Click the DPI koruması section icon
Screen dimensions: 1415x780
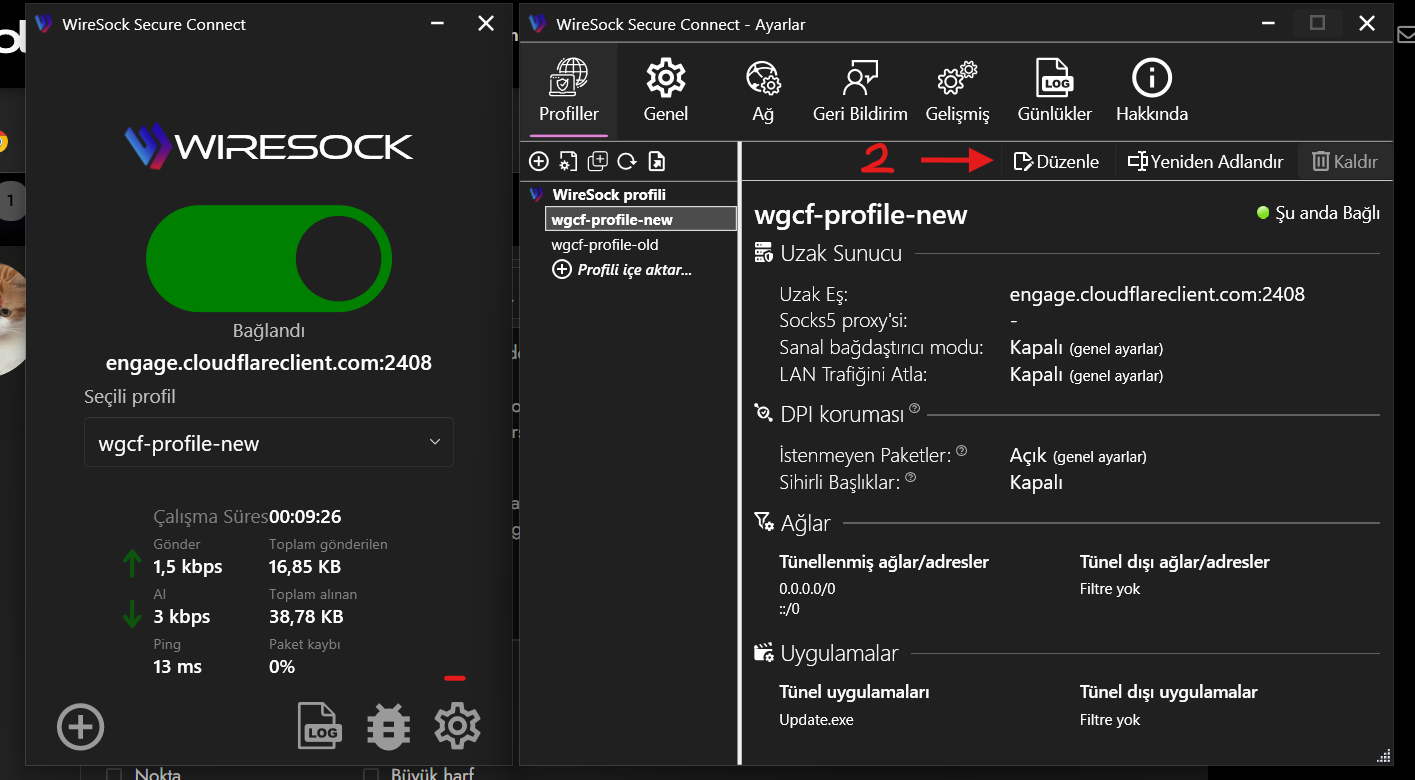(x=763, y=412)
